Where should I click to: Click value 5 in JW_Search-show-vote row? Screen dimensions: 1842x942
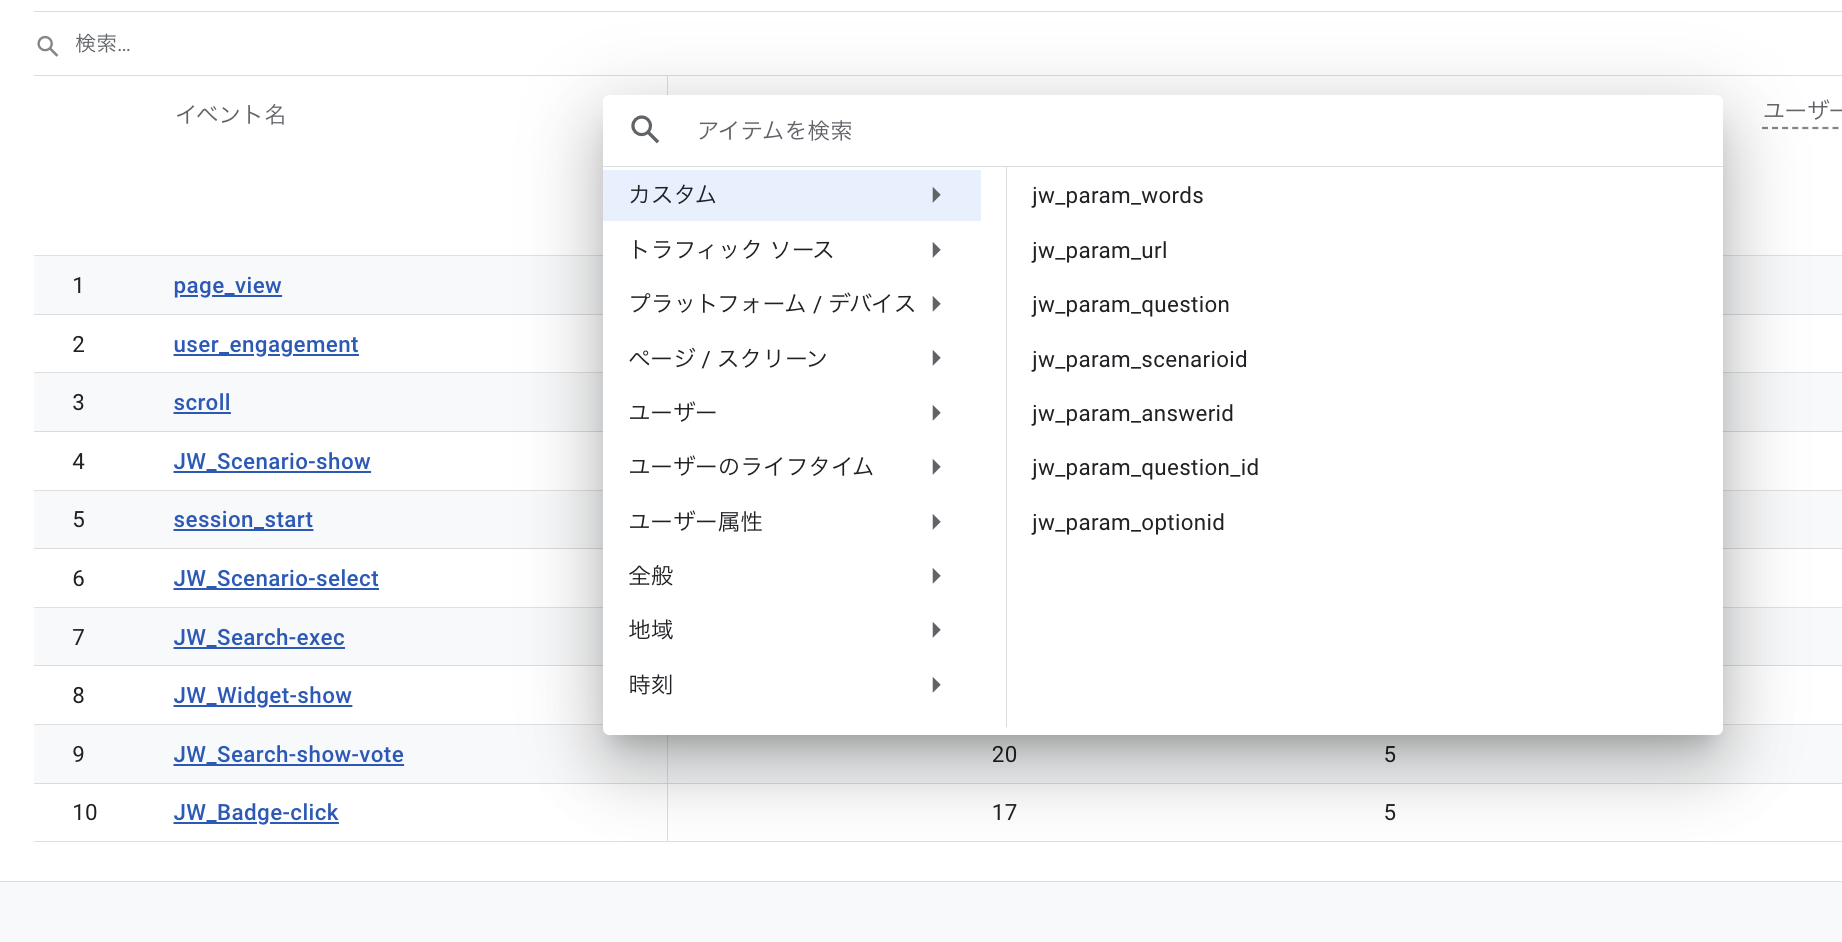tap(1390, 755)
